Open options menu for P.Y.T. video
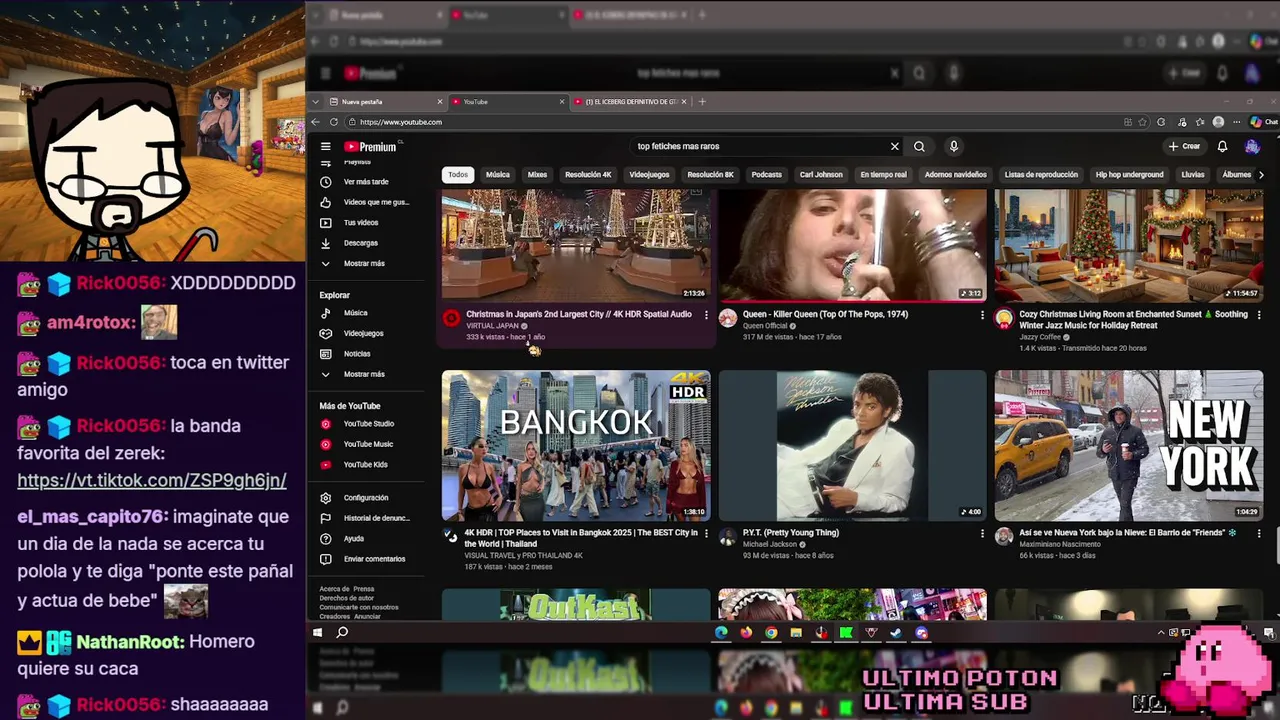The height and width of the screenshot is (720, 1280). pos(982,533)
